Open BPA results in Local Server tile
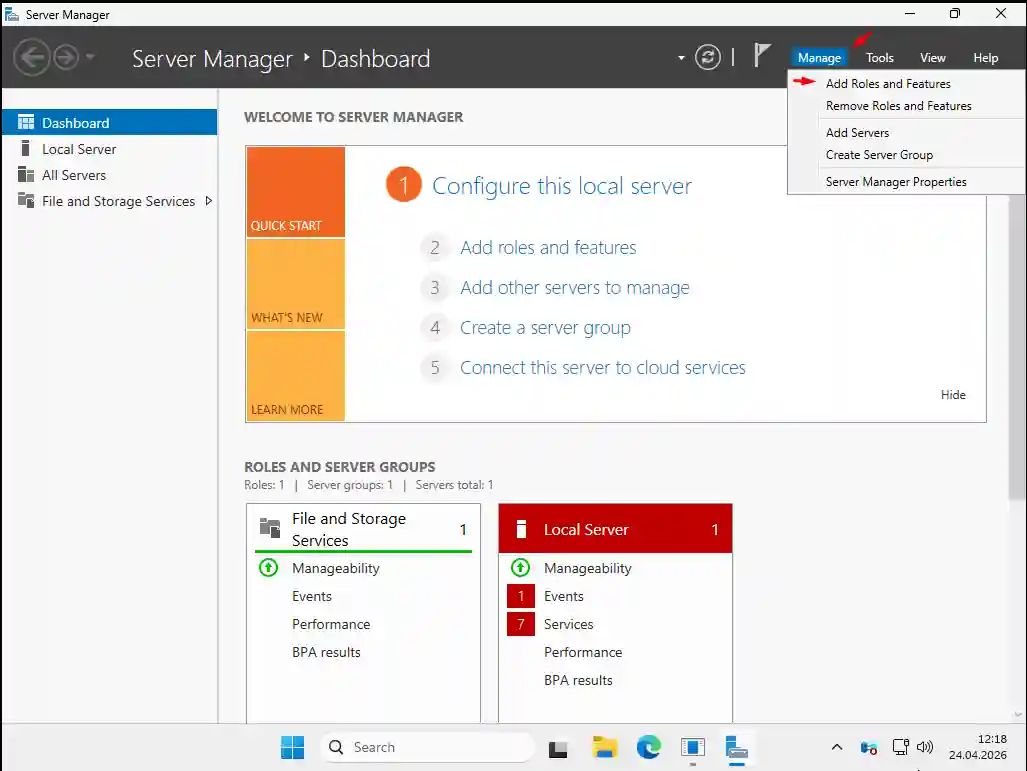1027x771 pixels. pyautogui.click(x=578, y=681)
